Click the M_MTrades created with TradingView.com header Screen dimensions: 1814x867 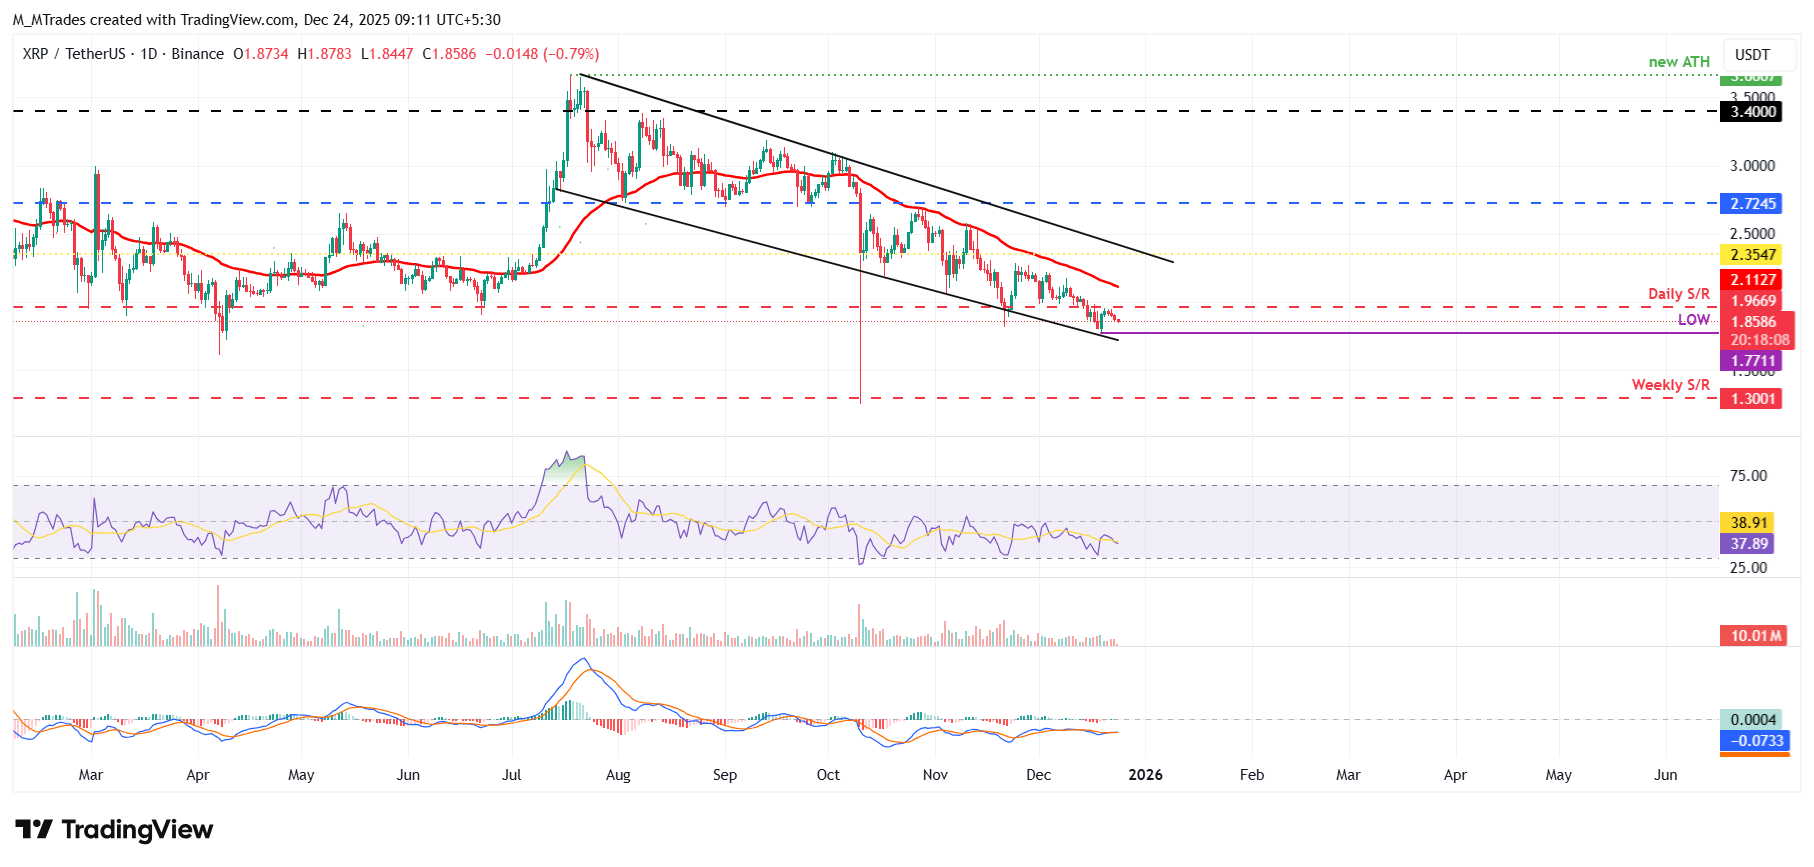pos(256,20)
